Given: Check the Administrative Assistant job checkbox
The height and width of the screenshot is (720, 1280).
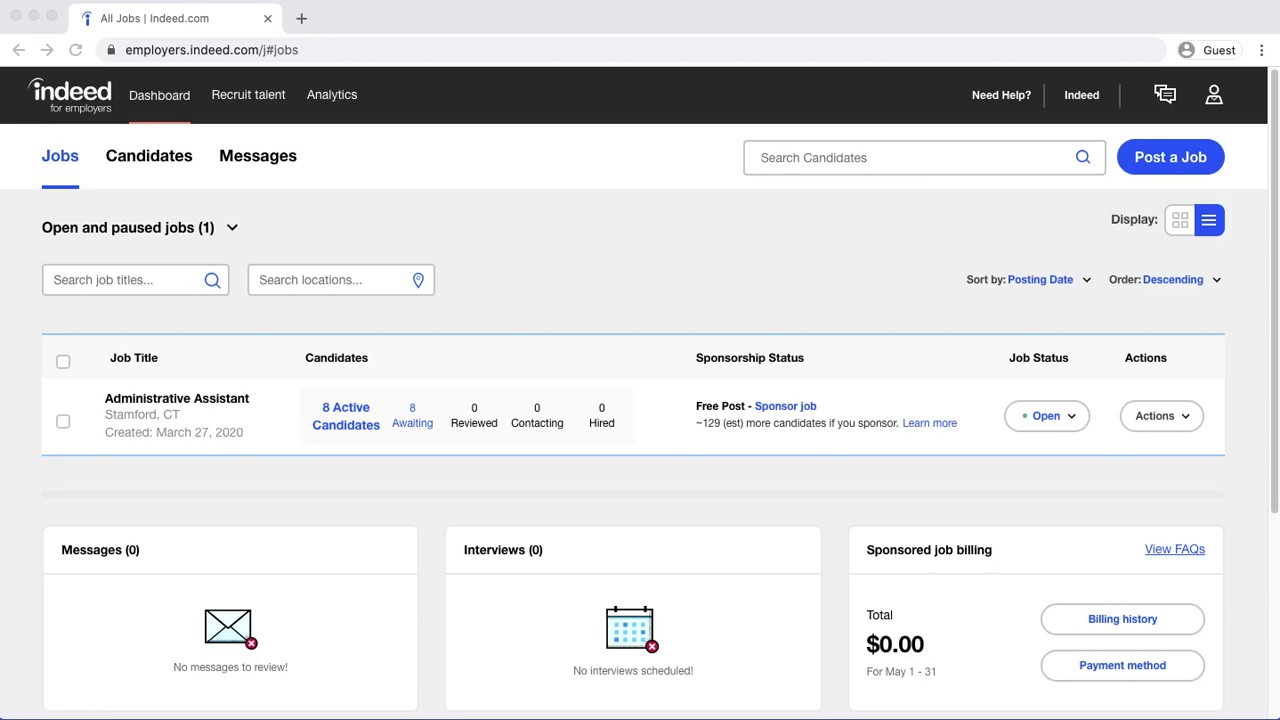Looking at the screenshot, I should pyautogui.click(x=63, y=421).
